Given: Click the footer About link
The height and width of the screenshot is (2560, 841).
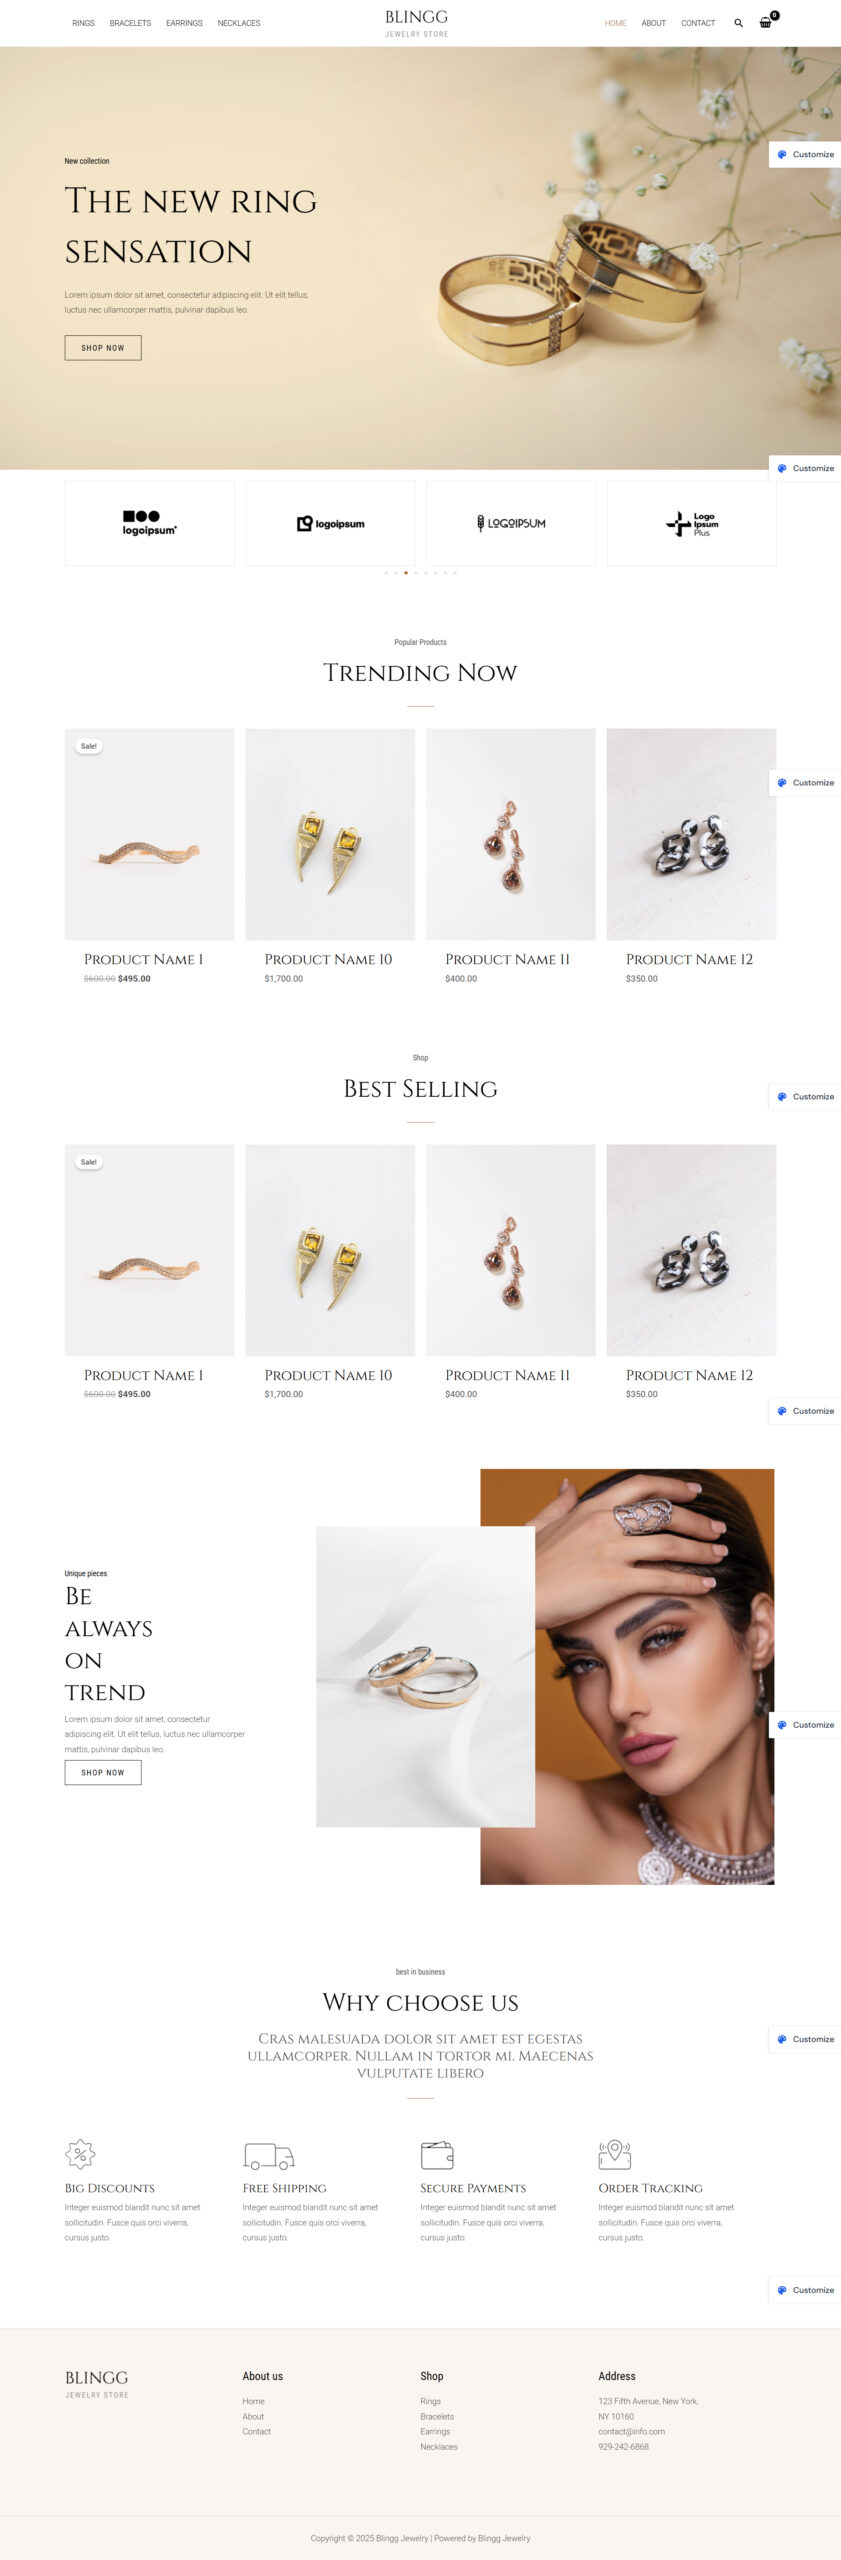Looking at the screenshot, I should (x=253, y=2416).
